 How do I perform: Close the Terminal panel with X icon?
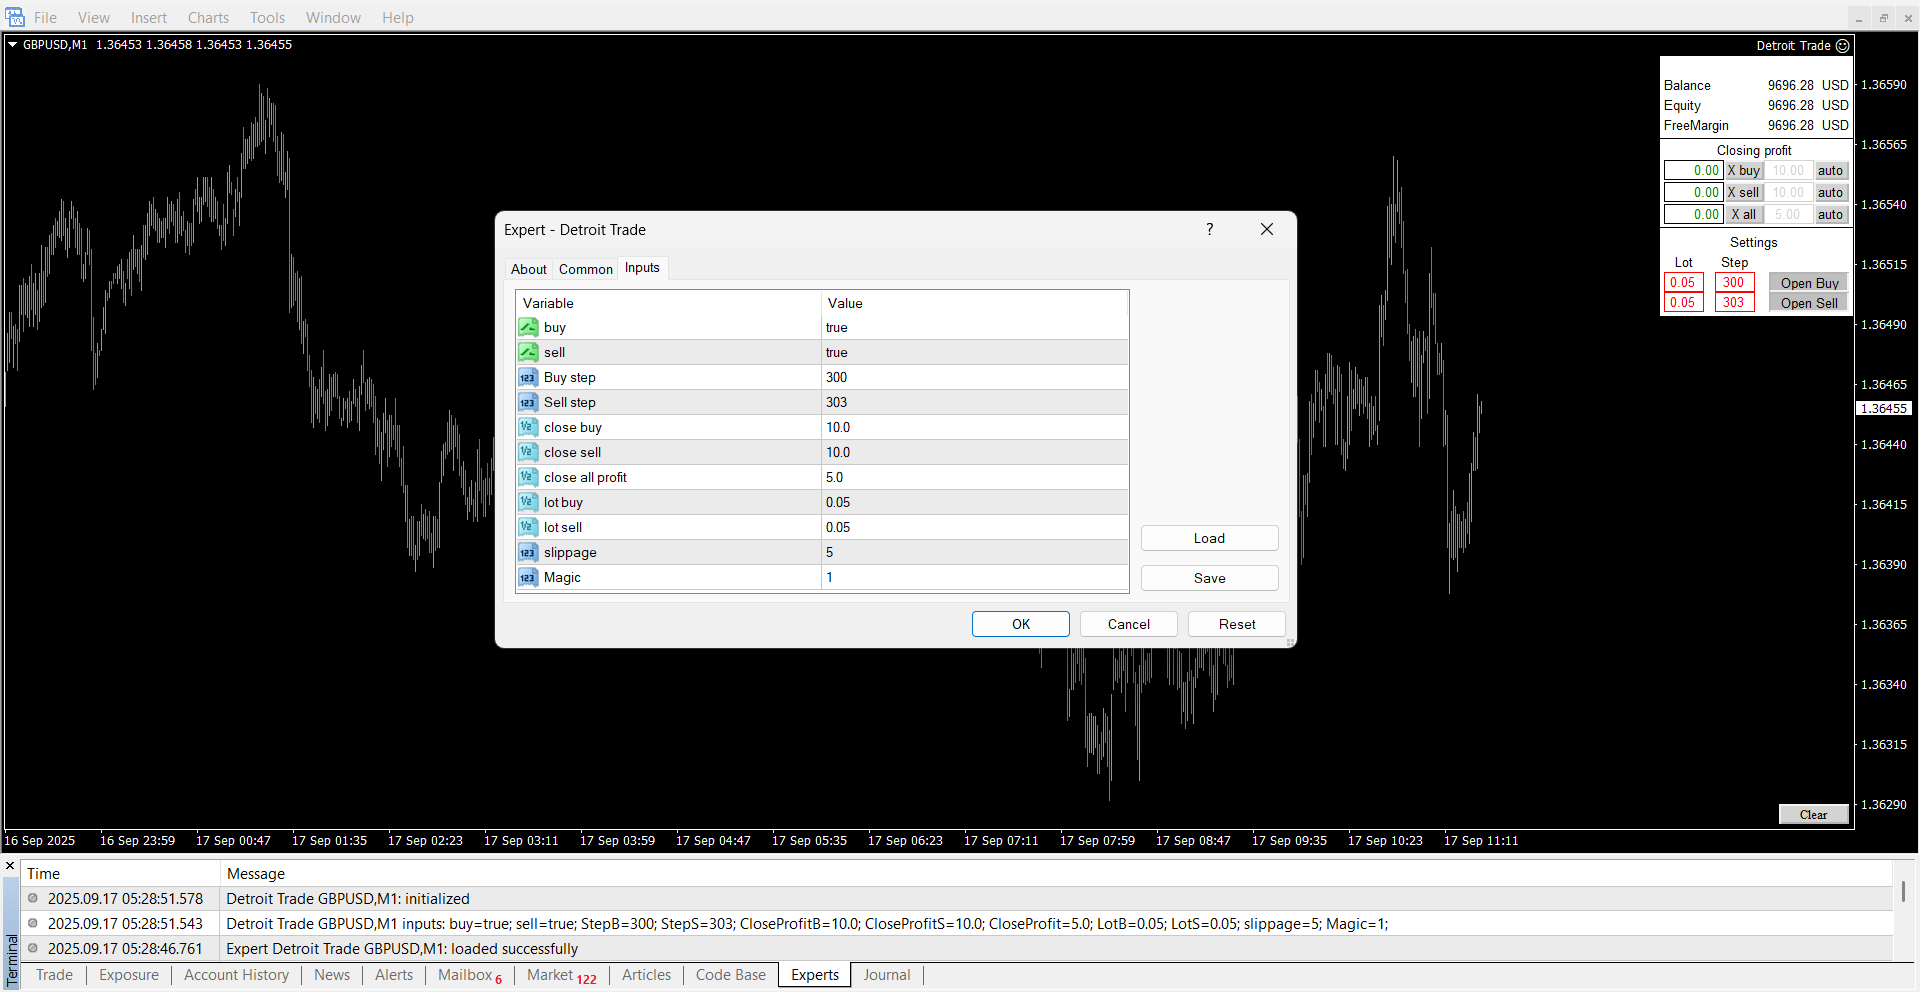tap(10, 866)
